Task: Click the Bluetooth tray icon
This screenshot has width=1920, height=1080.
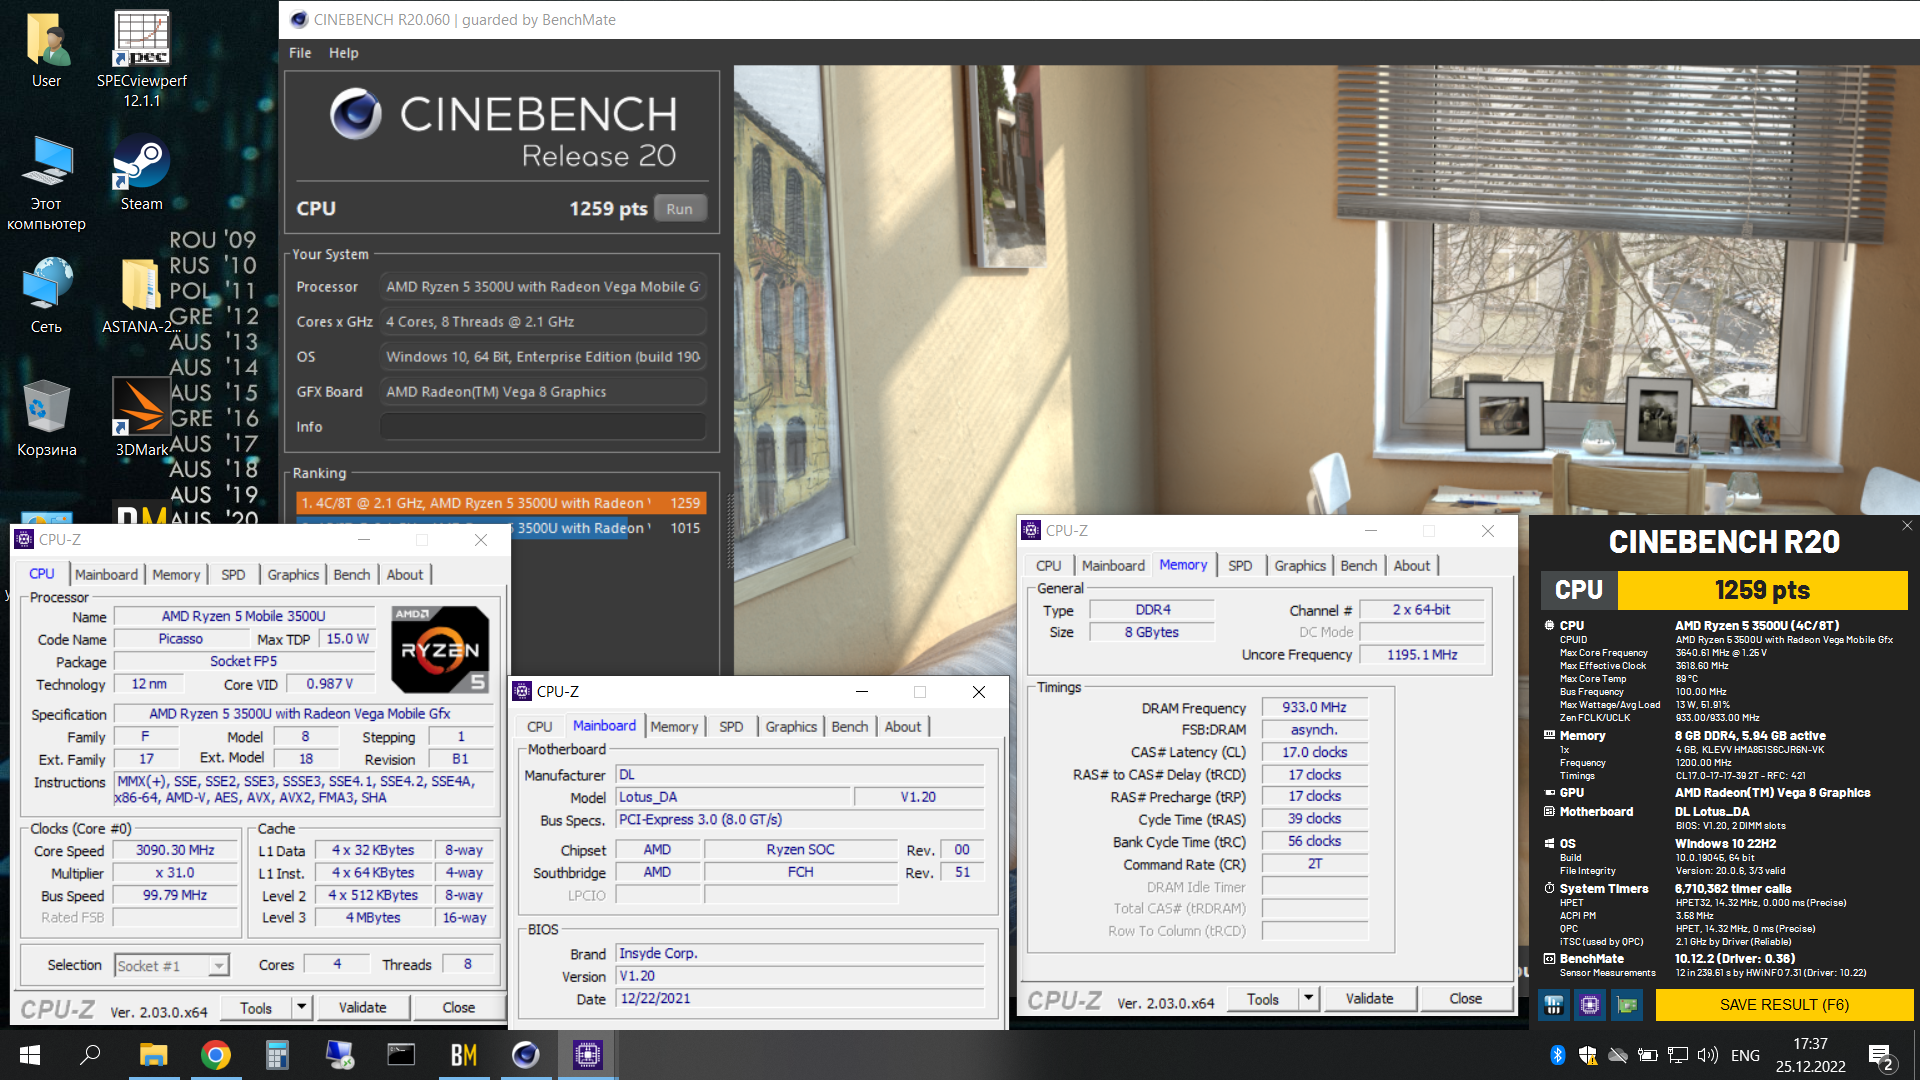Action: coord(1557,1055)
